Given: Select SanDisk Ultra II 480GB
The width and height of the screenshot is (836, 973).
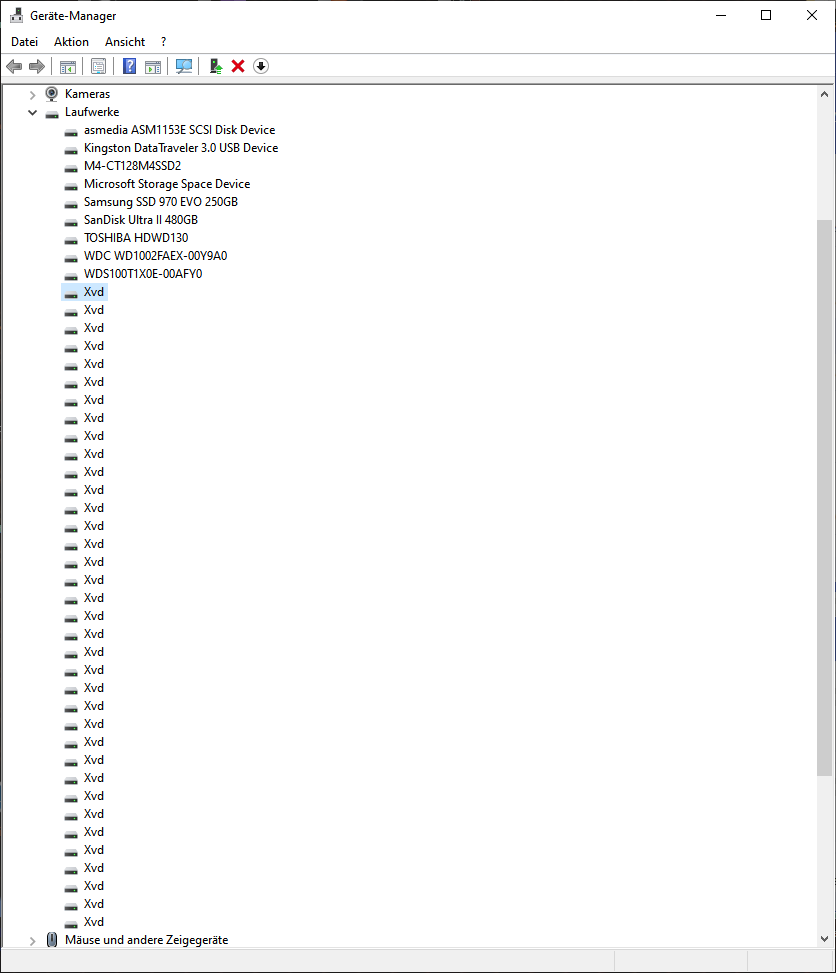Looking at the screenshot, I should tap(141, 220).
